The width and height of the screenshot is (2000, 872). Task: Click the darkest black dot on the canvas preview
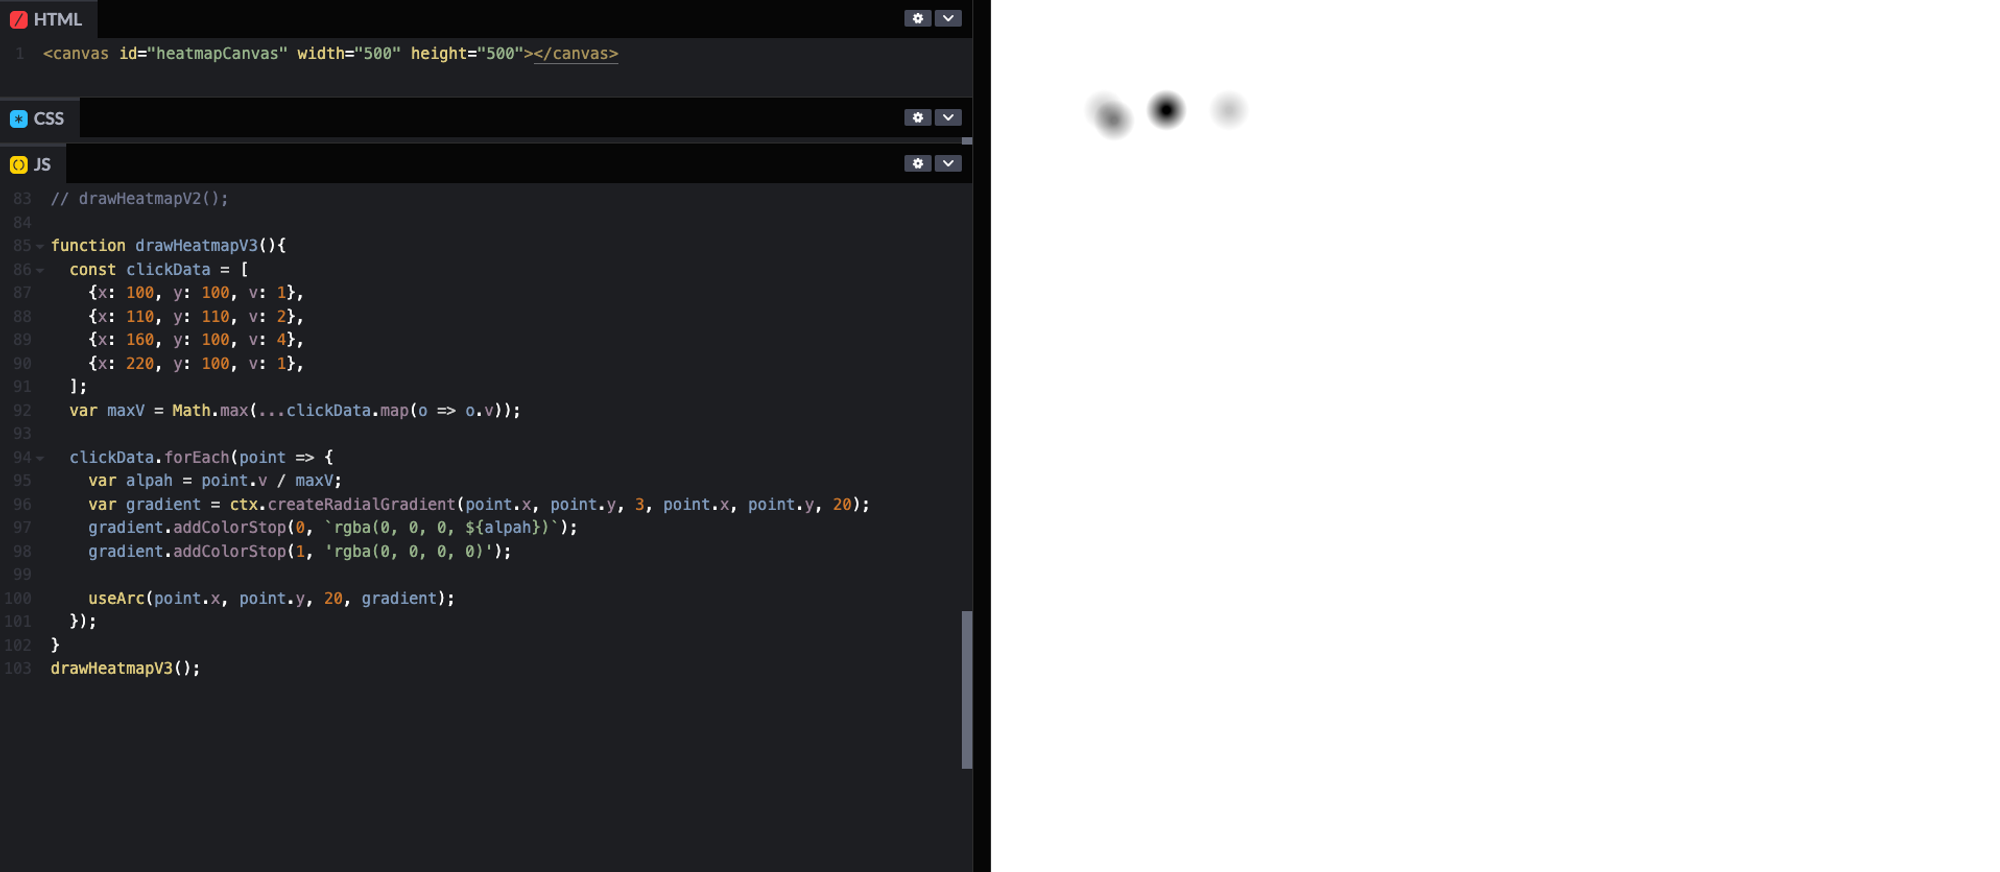(1166, 109)
